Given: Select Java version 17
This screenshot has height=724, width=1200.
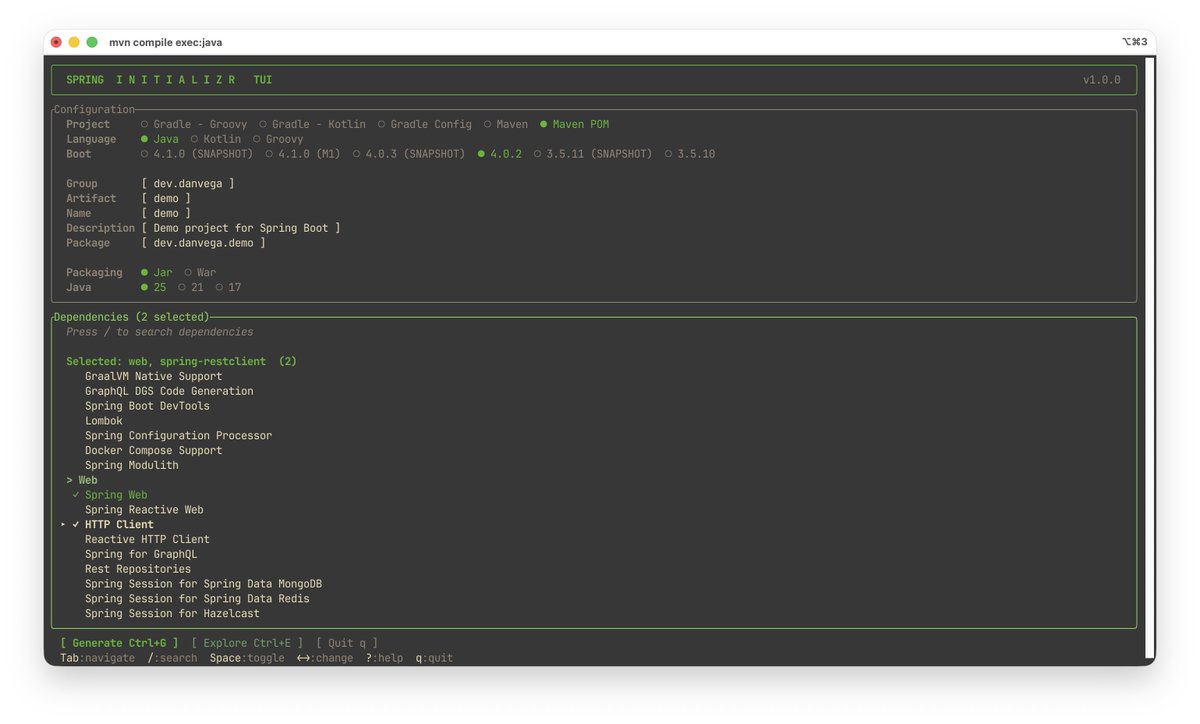Looking at the screenshot, I should point(228,287).
